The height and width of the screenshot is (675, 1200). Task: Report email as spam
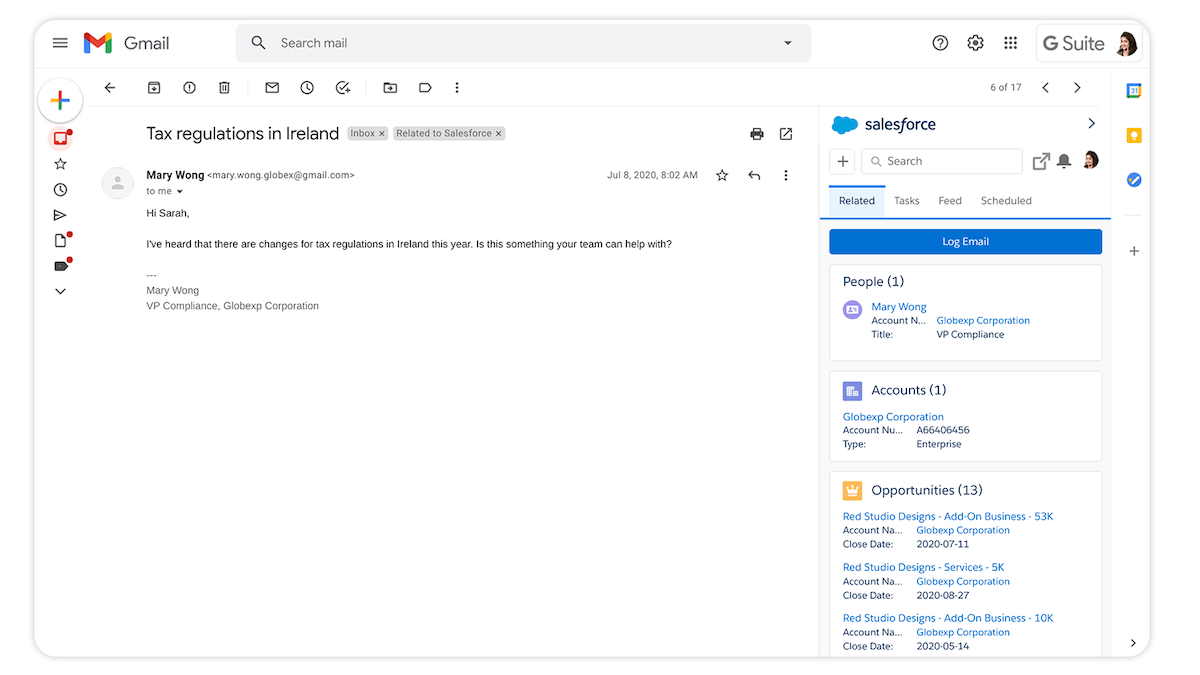point(189,88)
